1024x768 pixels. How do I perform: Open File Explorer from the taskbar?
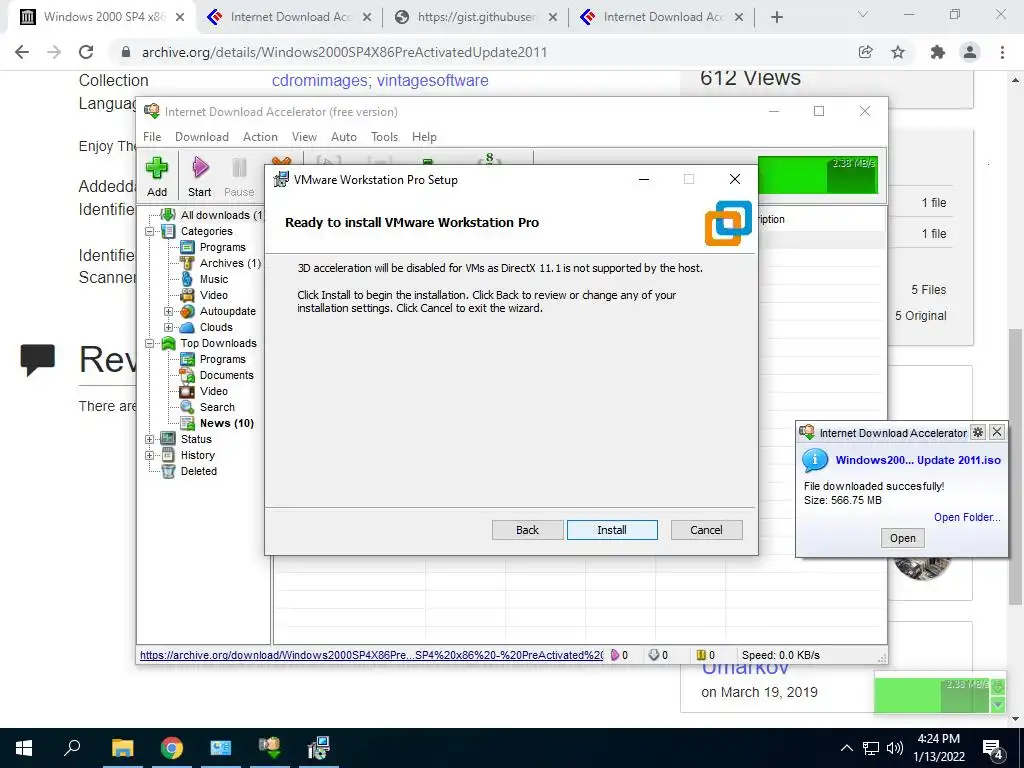(122, 748)
